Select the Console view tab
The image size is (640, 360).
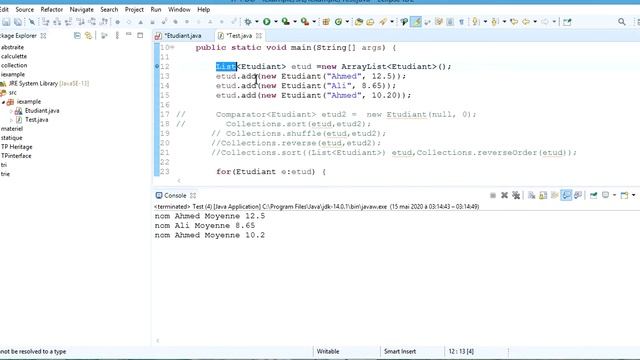pyautogui.click(x=176, y=196)
